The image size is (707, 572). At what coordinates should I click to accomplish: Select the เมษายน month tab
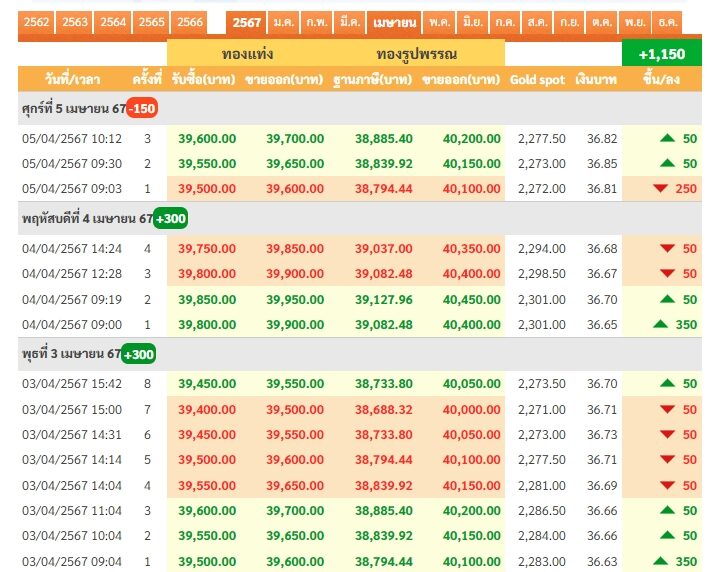(x=394, y=22)
